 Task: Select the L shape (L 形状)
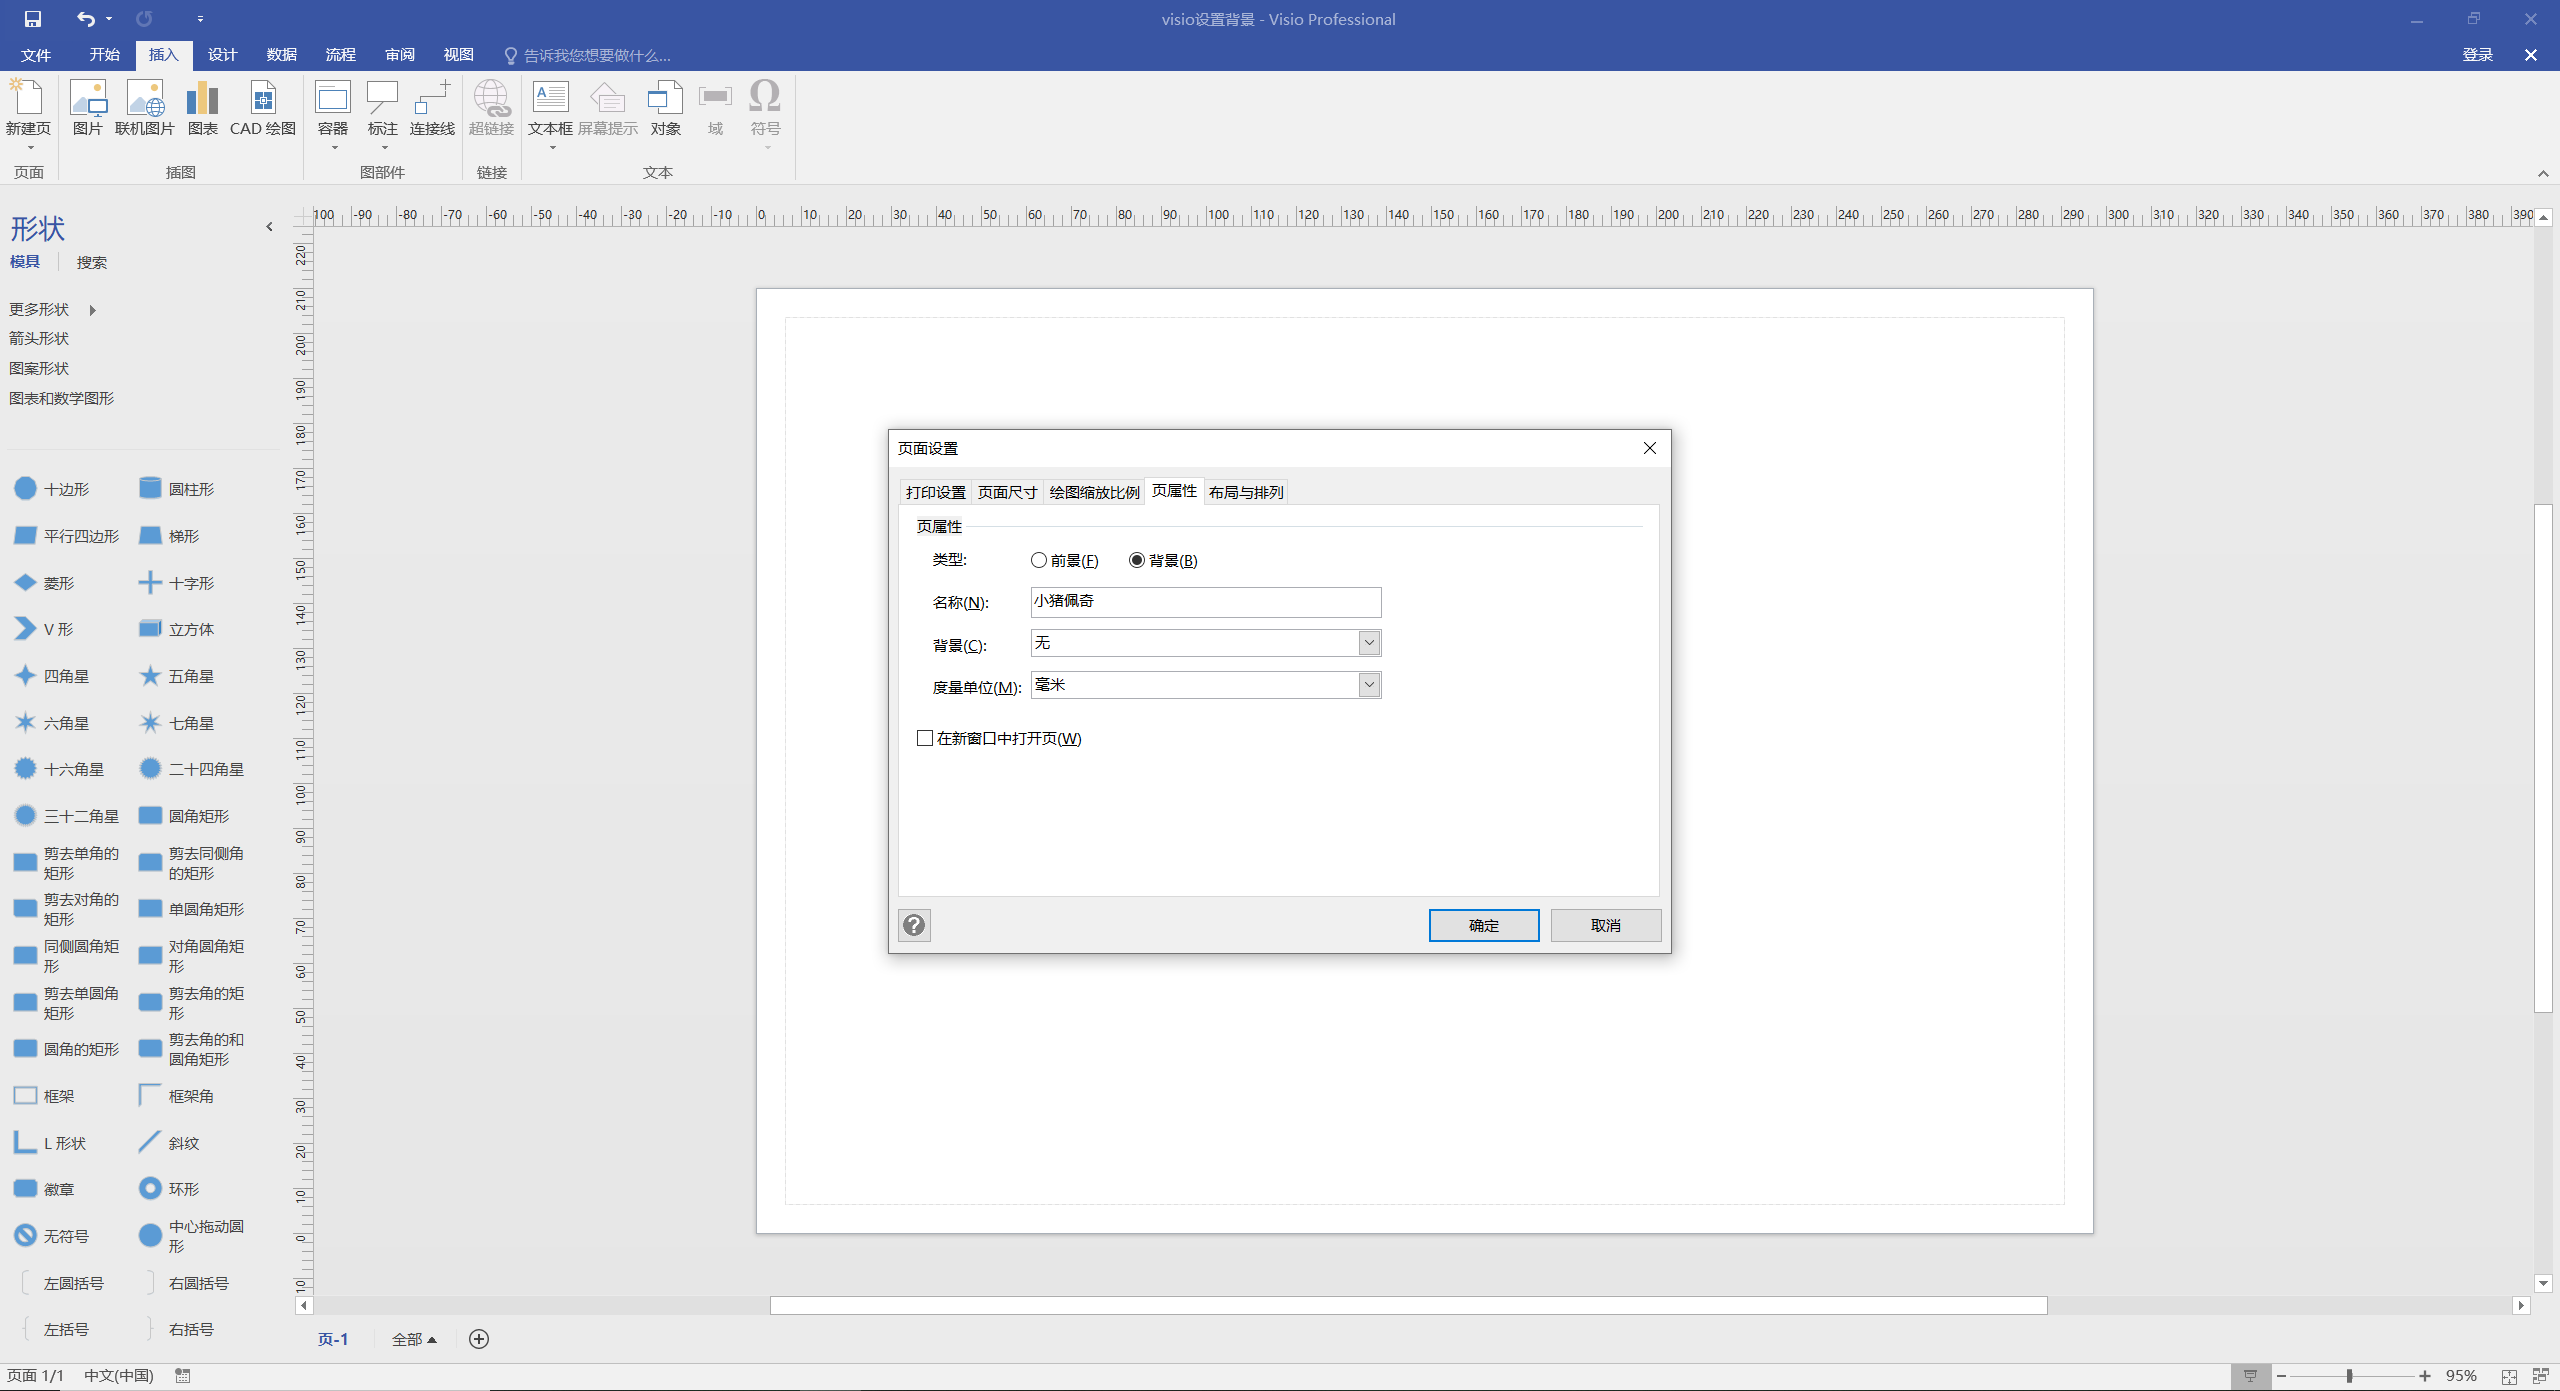click(50, 1143)
